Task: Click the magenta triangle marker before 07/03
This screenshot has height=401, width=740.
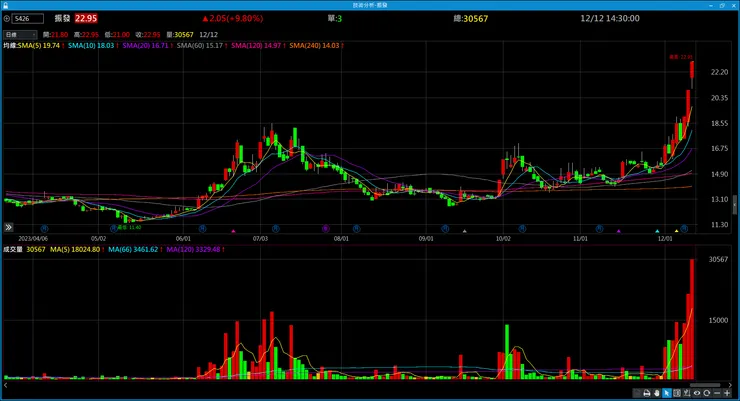Action: coord(233,231)
